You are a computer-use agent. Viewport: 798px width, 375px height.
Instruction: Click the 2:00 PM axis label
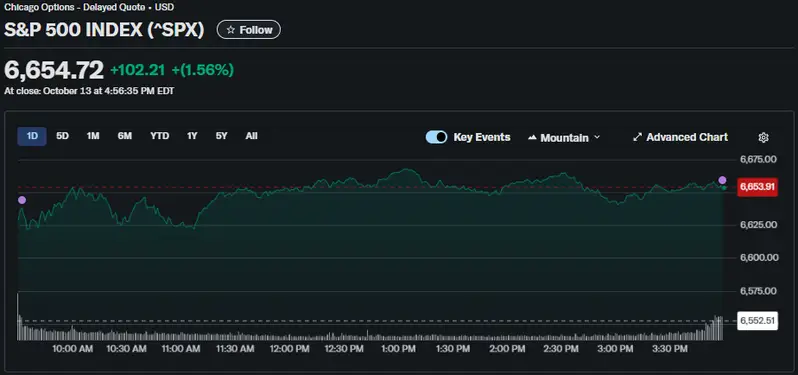point(507,349)
